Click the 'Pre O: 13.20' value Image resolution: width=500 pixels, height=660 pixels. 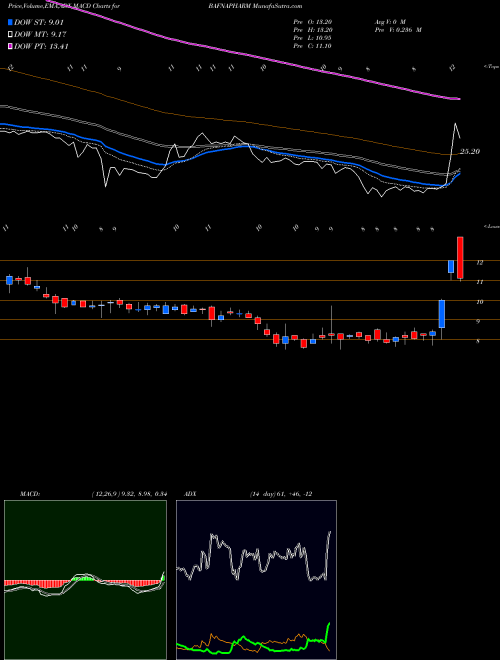coord(313,22)
